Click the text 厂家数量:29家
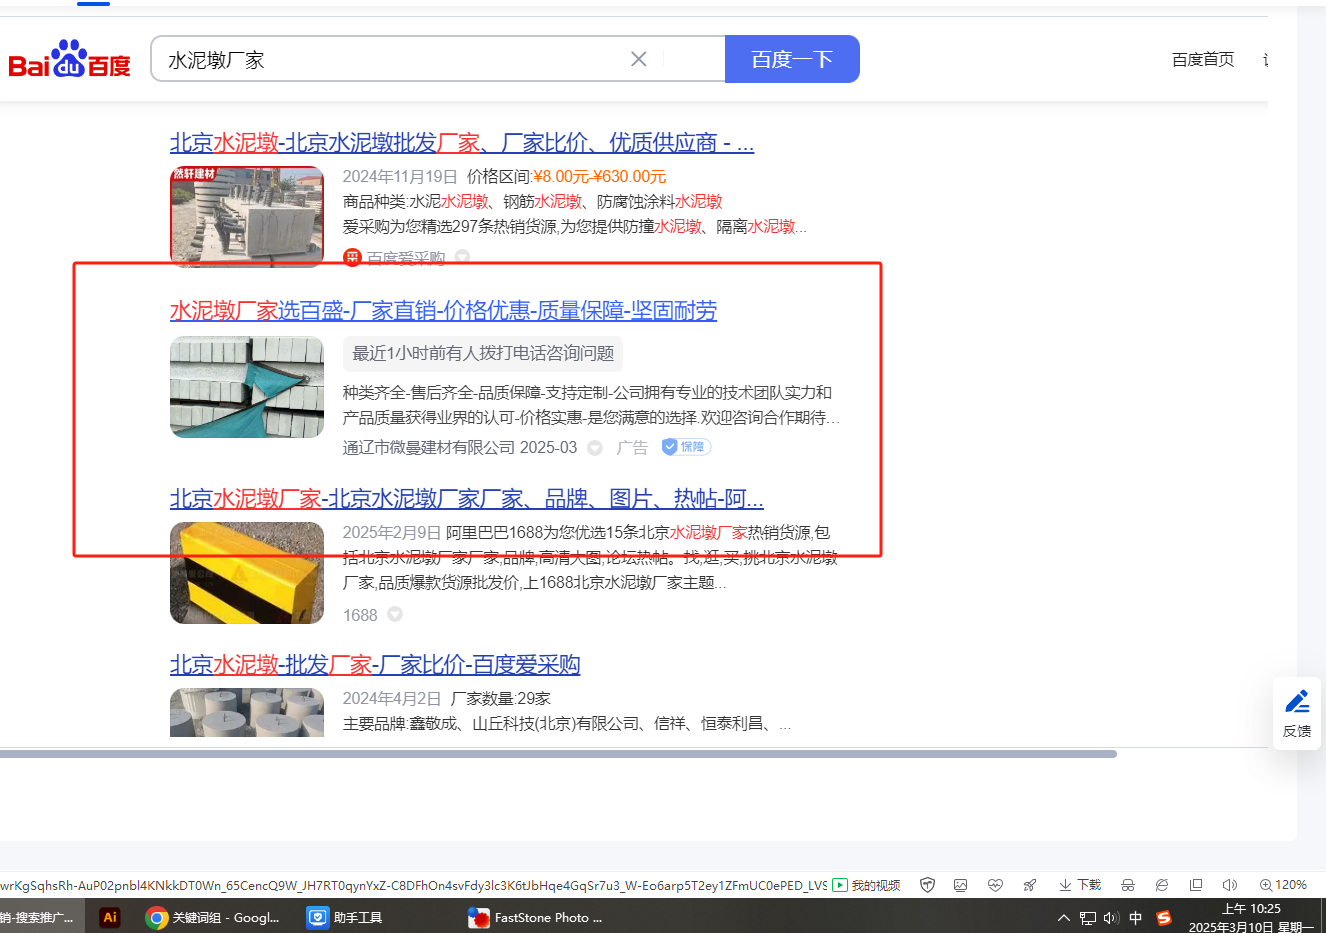This screenshot has width=1326, height=933. (x=501, y=698)
